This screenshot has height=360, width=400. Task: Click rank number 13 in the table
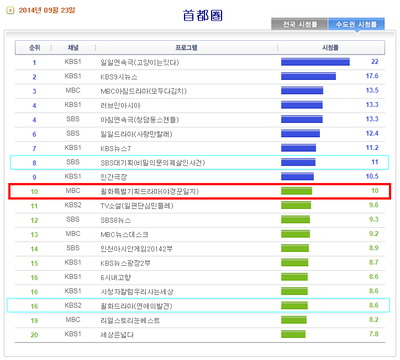pyautogui.click(x=34, y=235)
